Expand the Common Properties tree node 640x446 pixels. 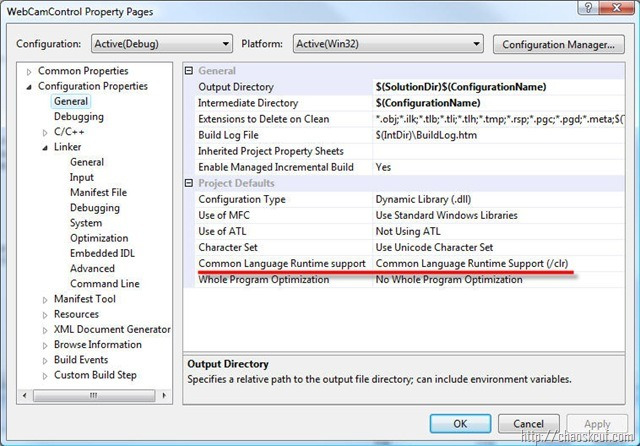point(29,72)
